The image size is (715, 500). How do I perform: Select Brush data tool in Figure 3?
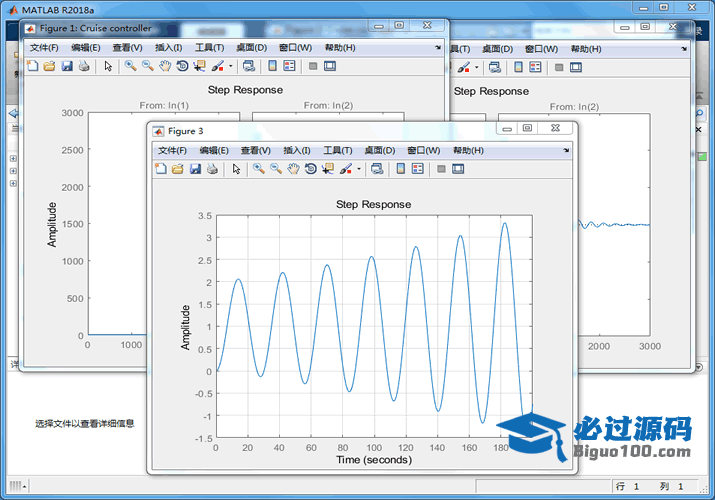[x=346, y=169]
